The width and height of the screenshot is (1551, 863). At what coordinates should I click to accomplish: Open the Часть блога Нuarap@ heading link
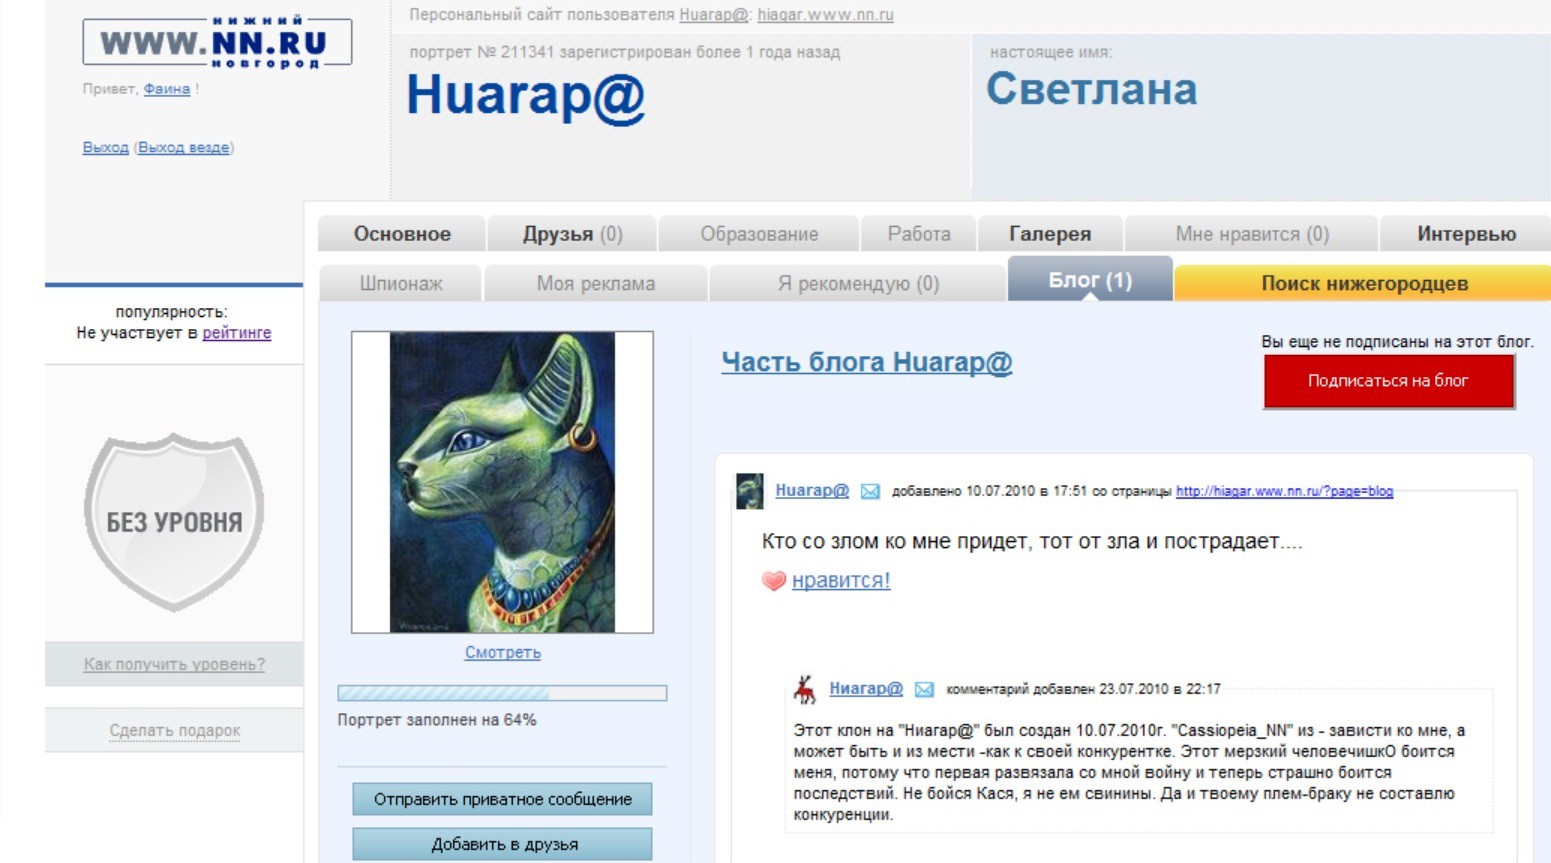pos(867,362)
